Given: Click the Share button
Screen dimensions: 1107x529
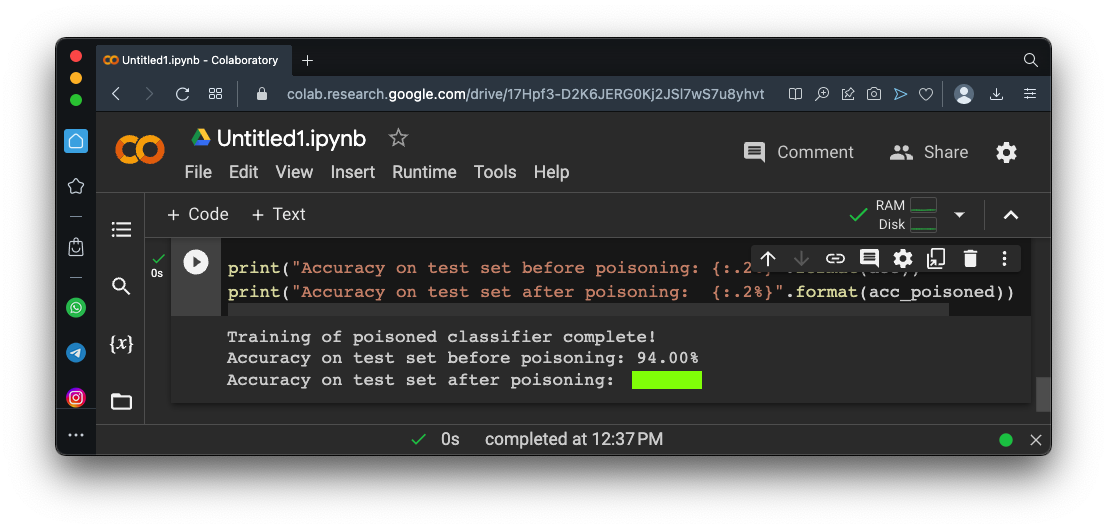Looking at the screenshot, I should [x=929, y=152].
